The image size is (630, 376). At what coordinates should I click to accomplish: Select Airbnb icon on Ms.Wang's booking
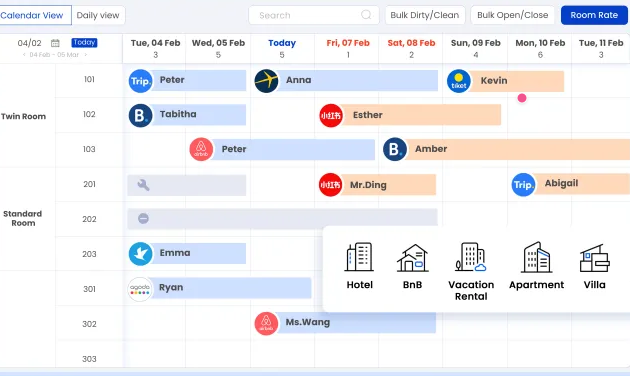[266, 323]
